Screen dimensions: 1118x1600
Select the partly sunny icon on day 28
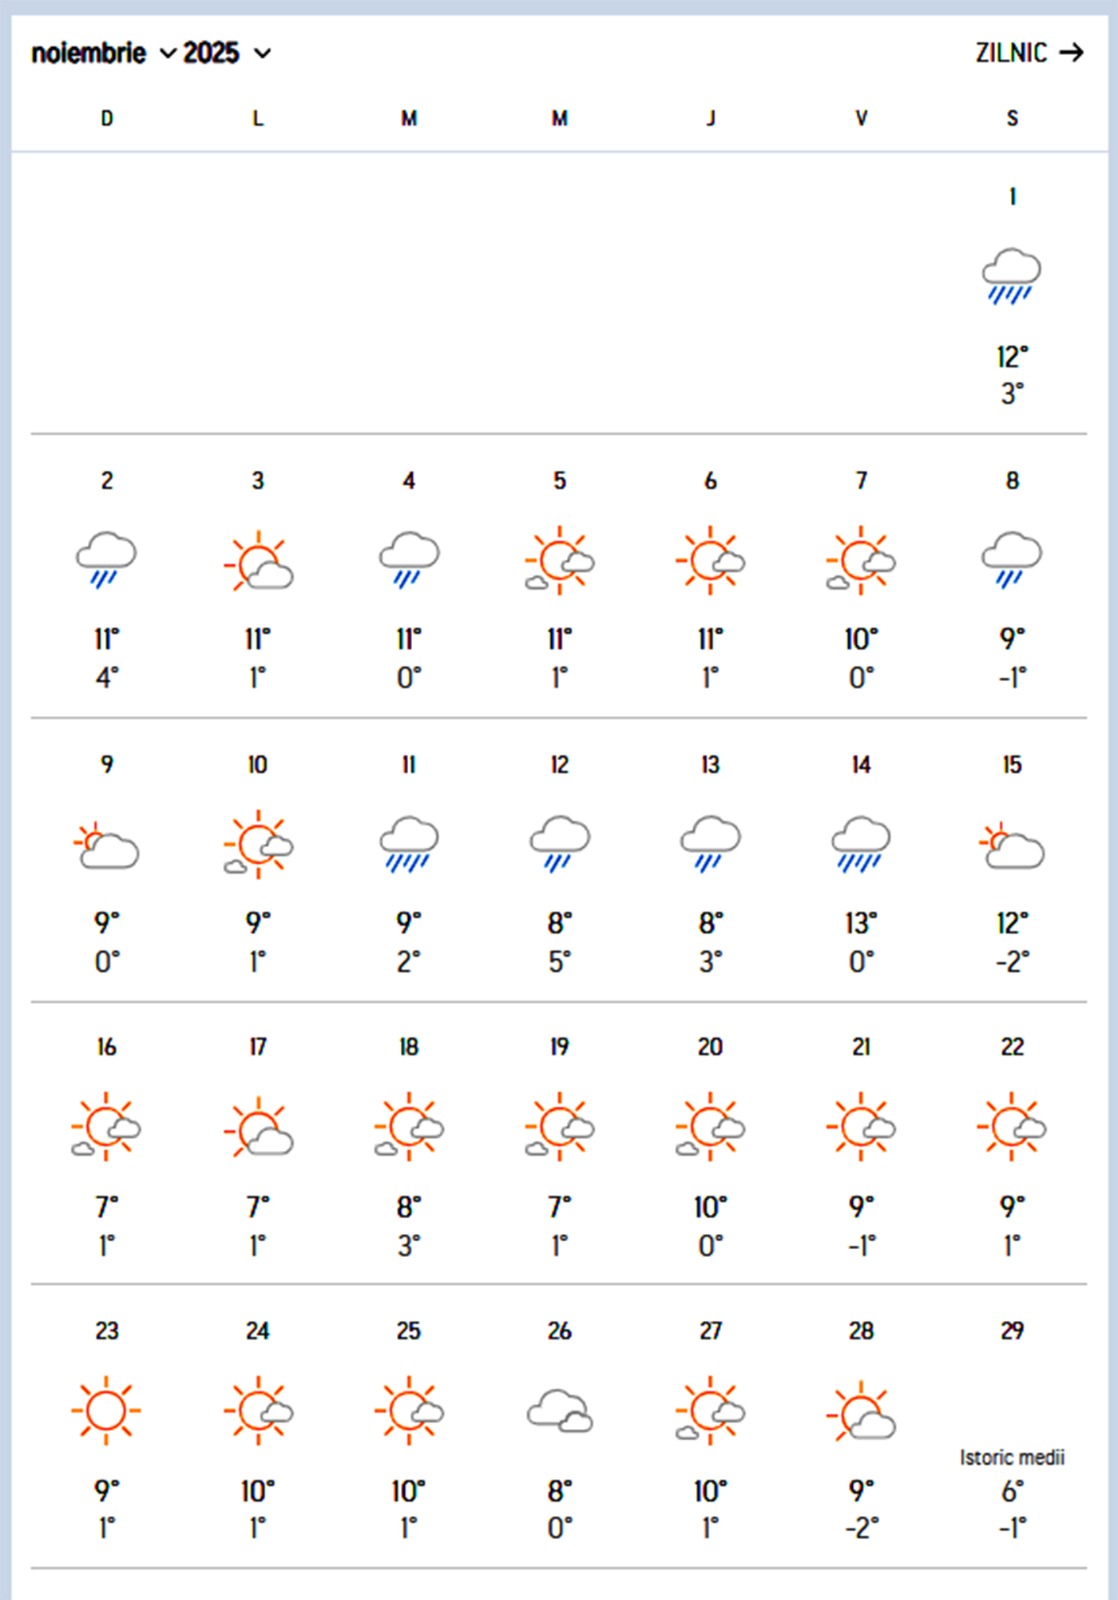click(861, 1411)
